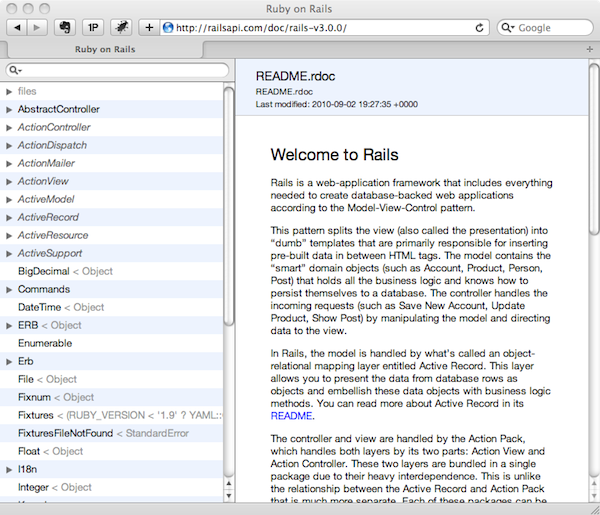Open the 1Password toolbar button

pos(93,27)
